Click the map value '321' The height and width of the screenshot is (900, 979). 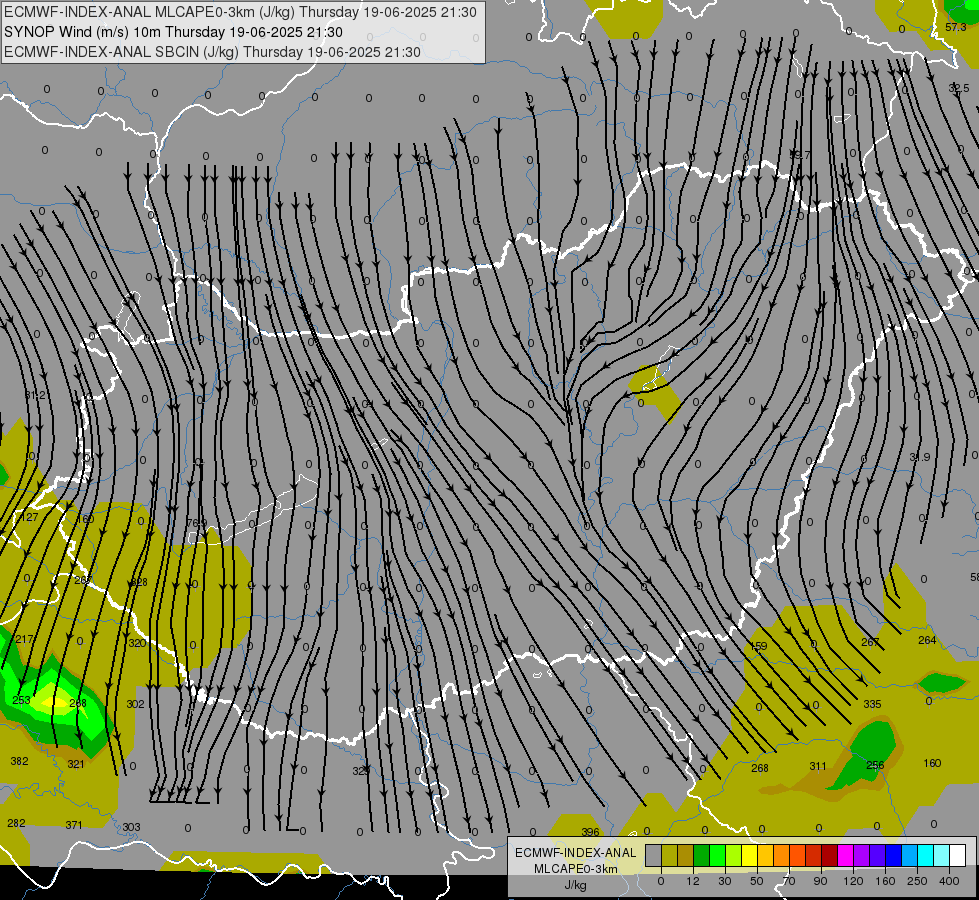point(76,764)
